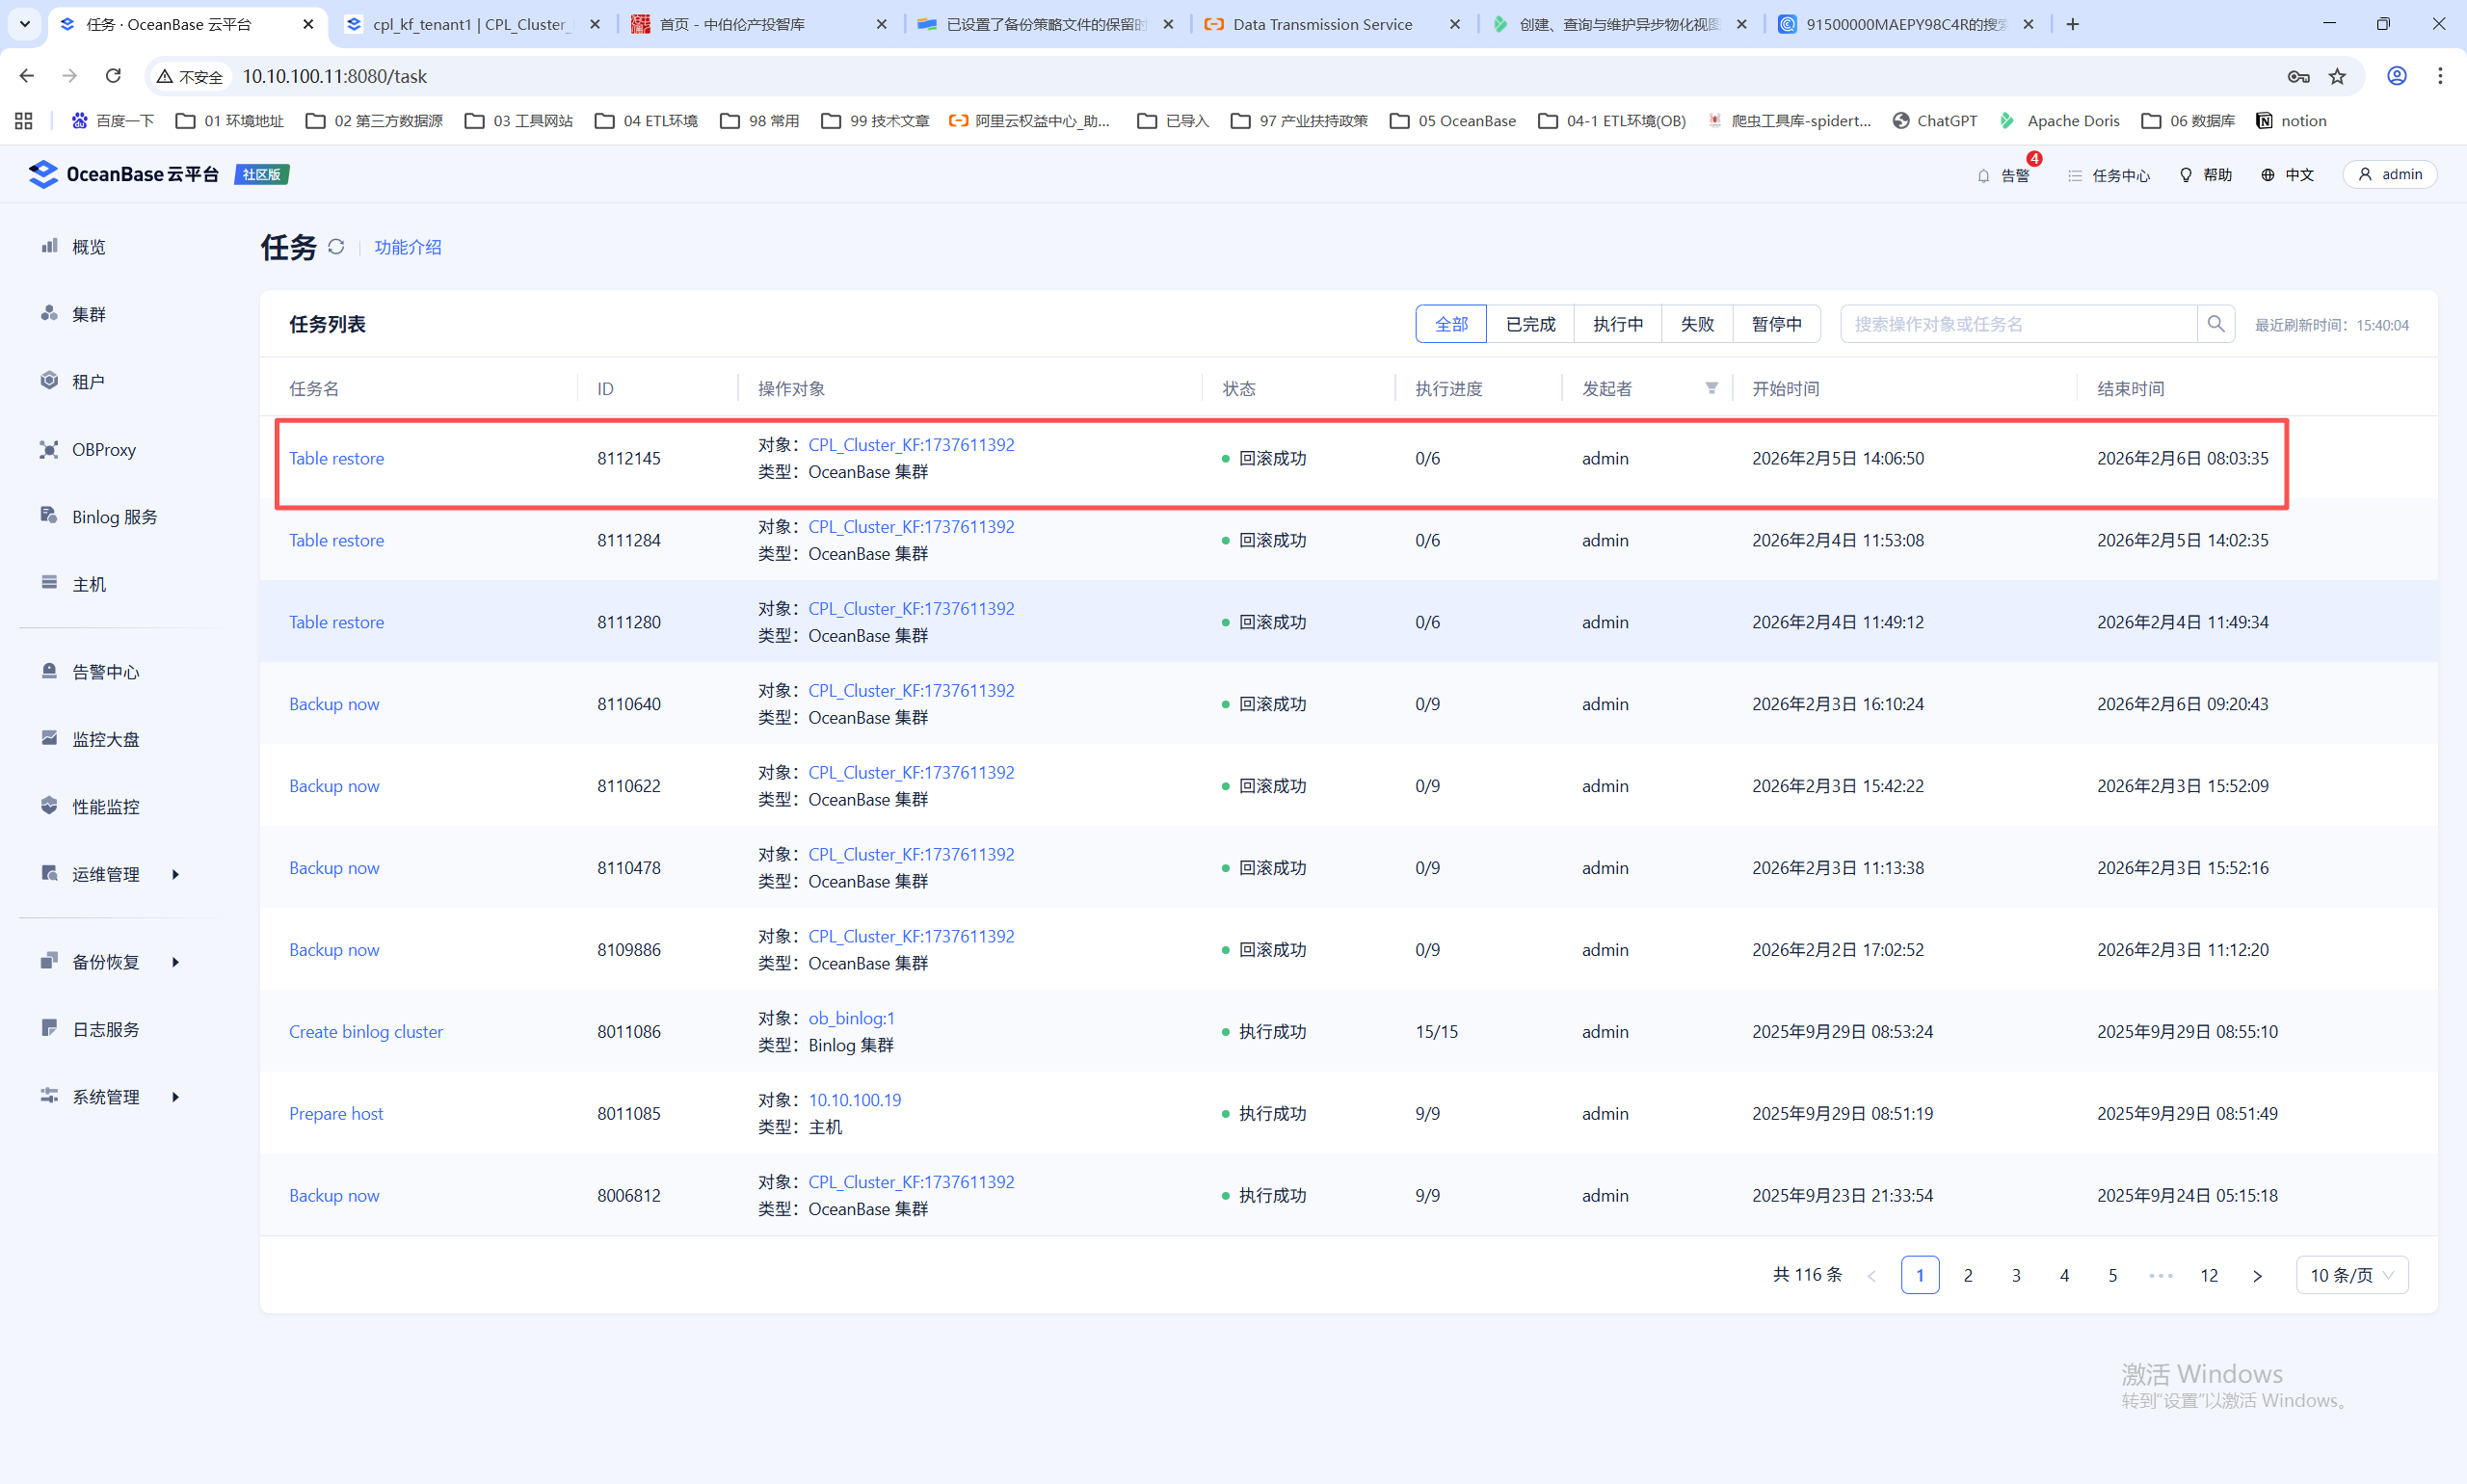The height and width of the screenshot is (1484, 2467).
Task: Go to 监控大盘 from the sidebar
Action: [x=105, y=739]
